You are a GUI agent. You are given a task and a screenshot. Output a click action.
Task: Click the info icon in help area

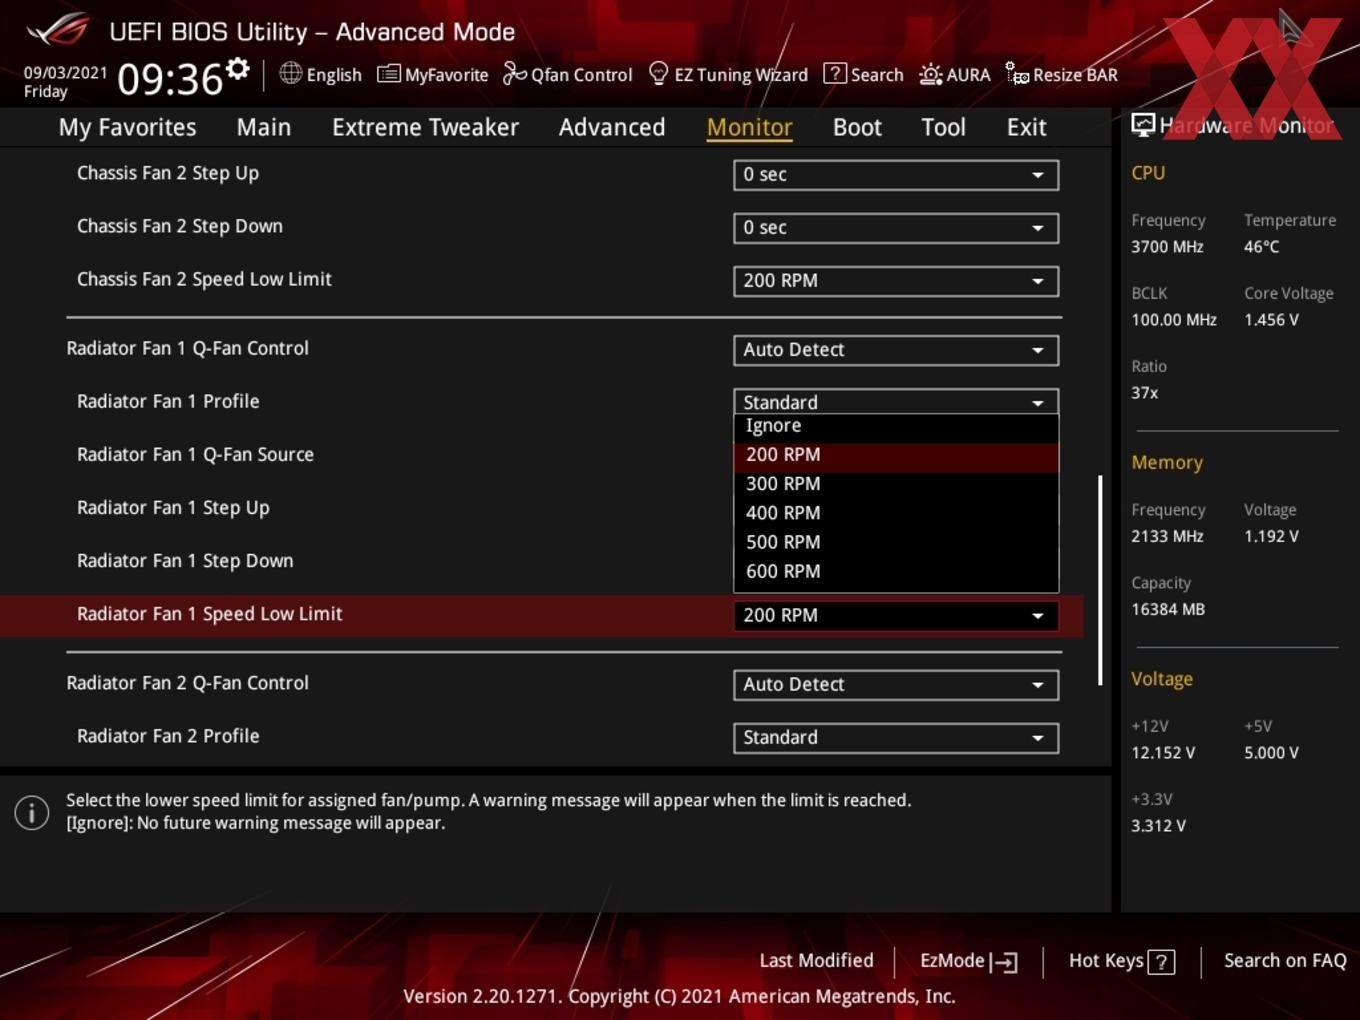coord(32,812)
